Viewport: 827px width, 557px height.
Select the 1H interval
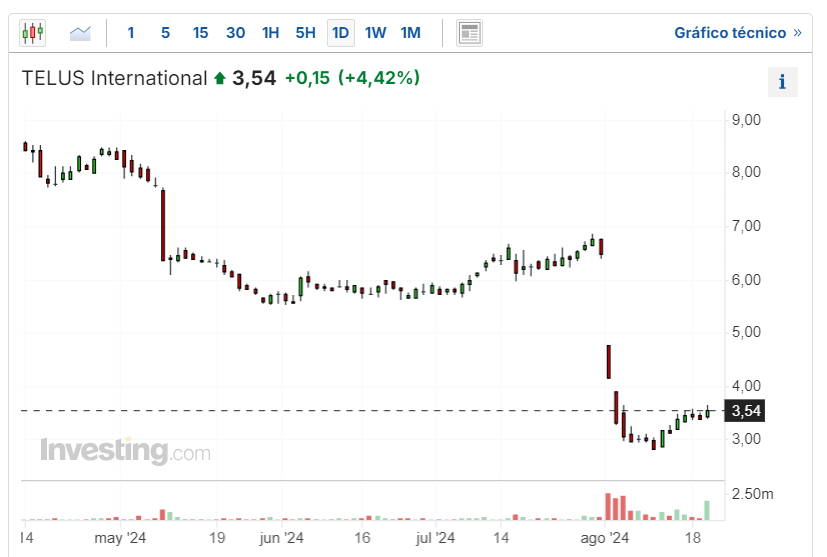[271, 33]
